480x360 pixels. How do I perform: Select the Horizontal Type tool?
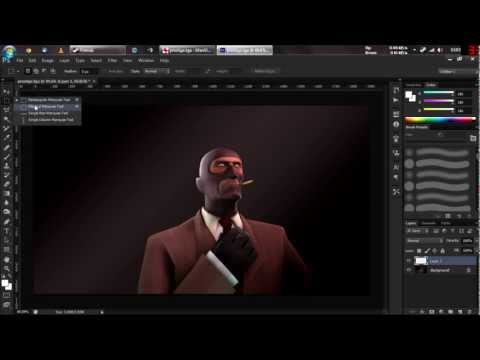pos(6,231)
